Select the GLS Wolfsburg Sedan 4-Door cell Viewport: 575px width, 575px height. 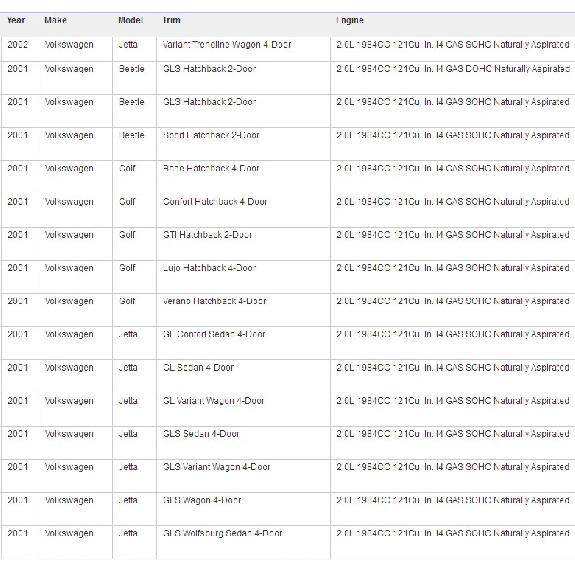223,533
